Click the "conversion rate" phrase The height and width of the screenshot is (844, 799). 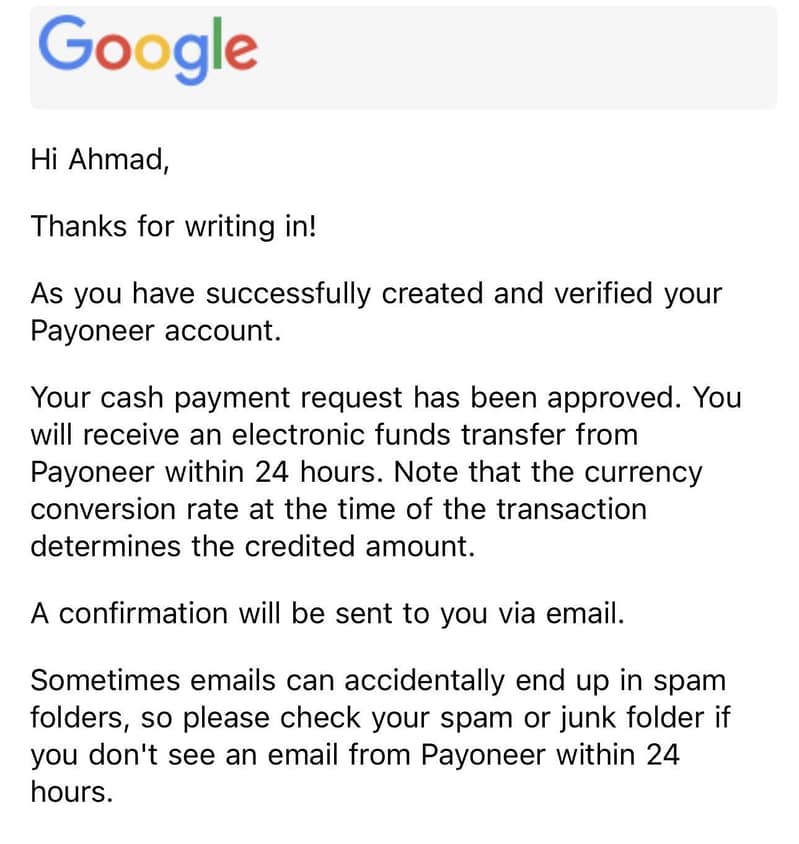point(134,510)
